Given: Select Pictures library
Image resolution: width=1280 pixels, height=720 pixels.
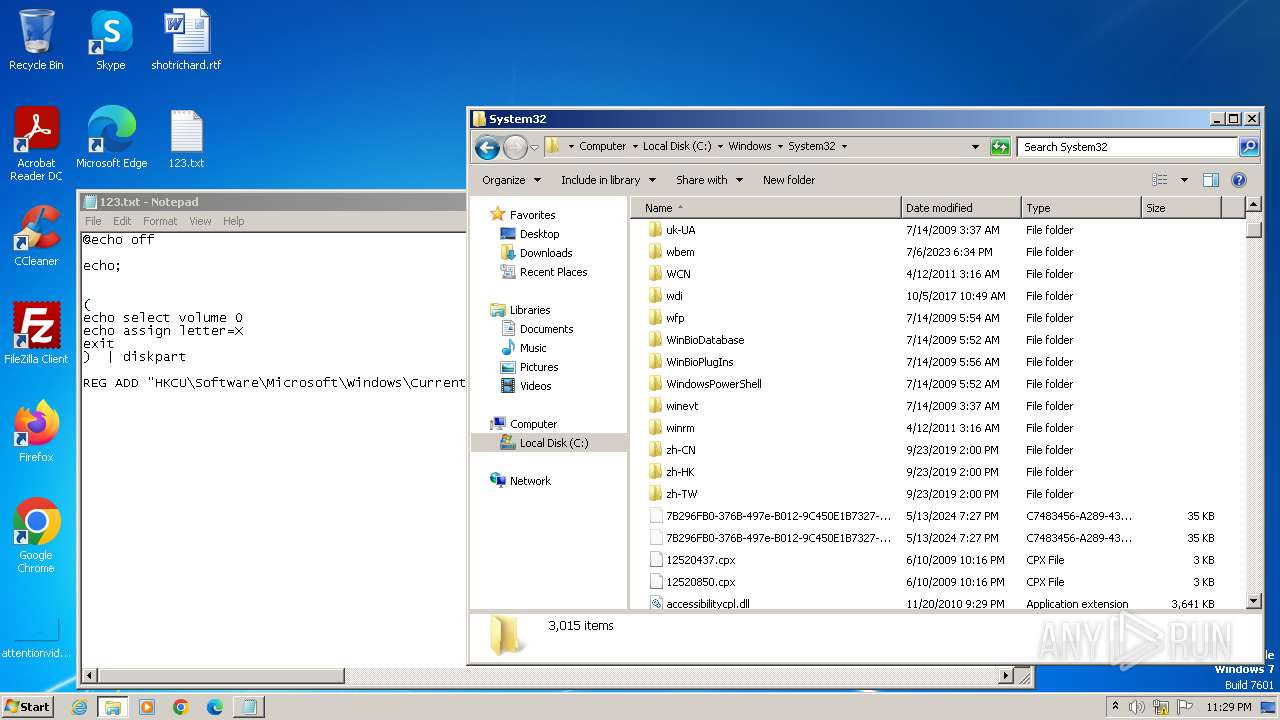Looking at the screenshot, I should point(539,367).
